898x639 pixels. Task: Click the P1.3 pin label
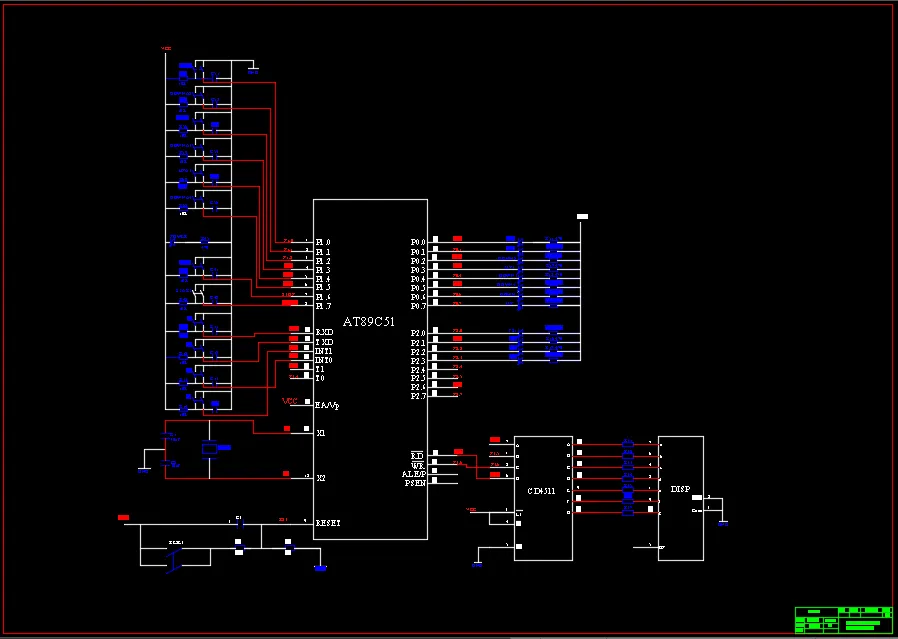pyautogui.click(x=324, y=270)
